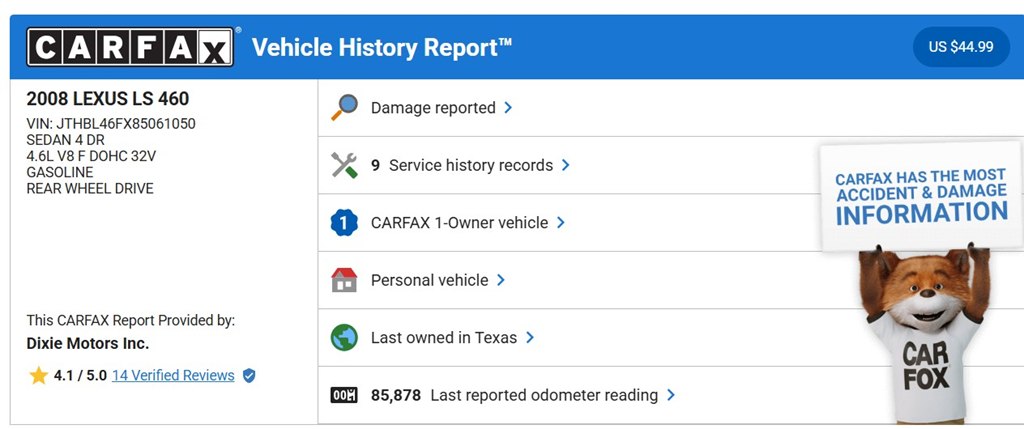Click the globe last owned icon

(344, 338)
